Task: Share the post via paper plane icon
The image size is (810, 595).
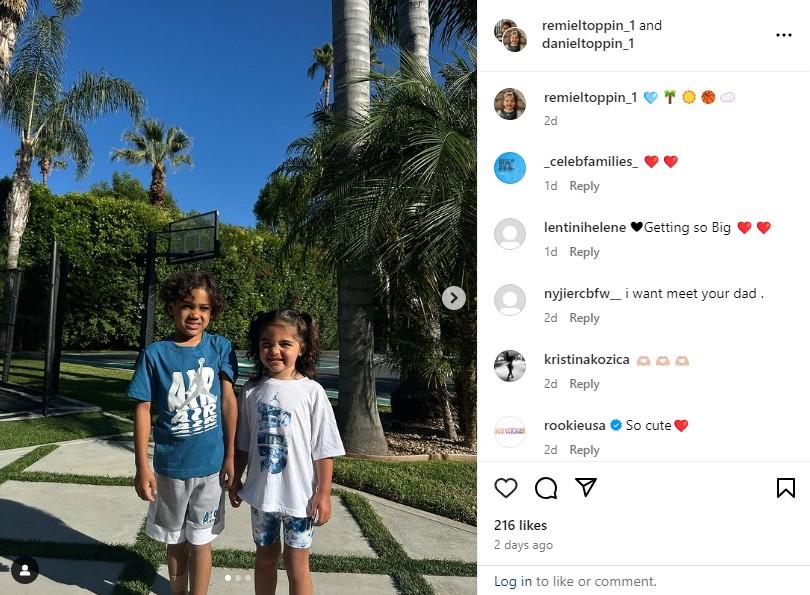Action: [586, 487]
